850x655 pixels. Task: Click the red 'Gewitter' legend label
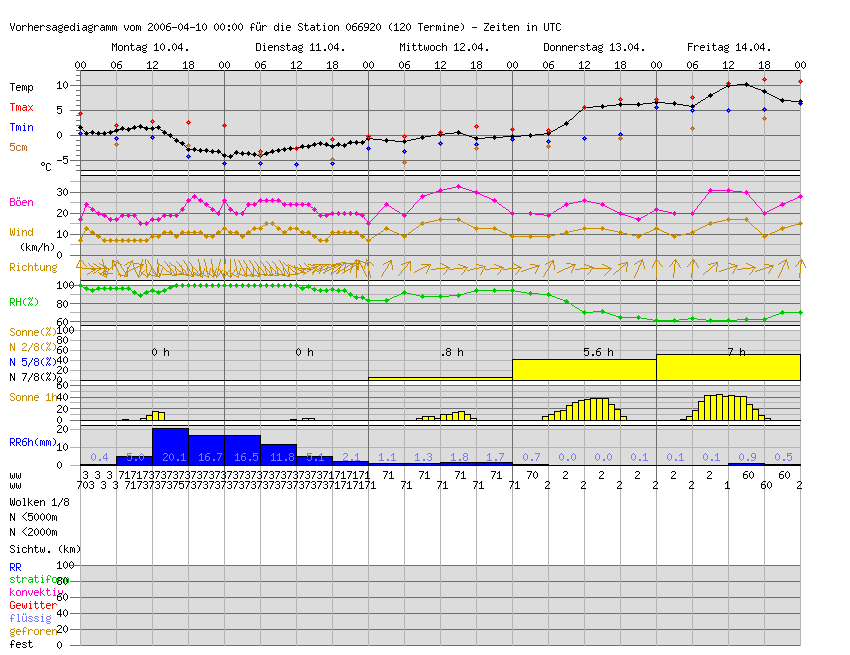coord(33,605)
